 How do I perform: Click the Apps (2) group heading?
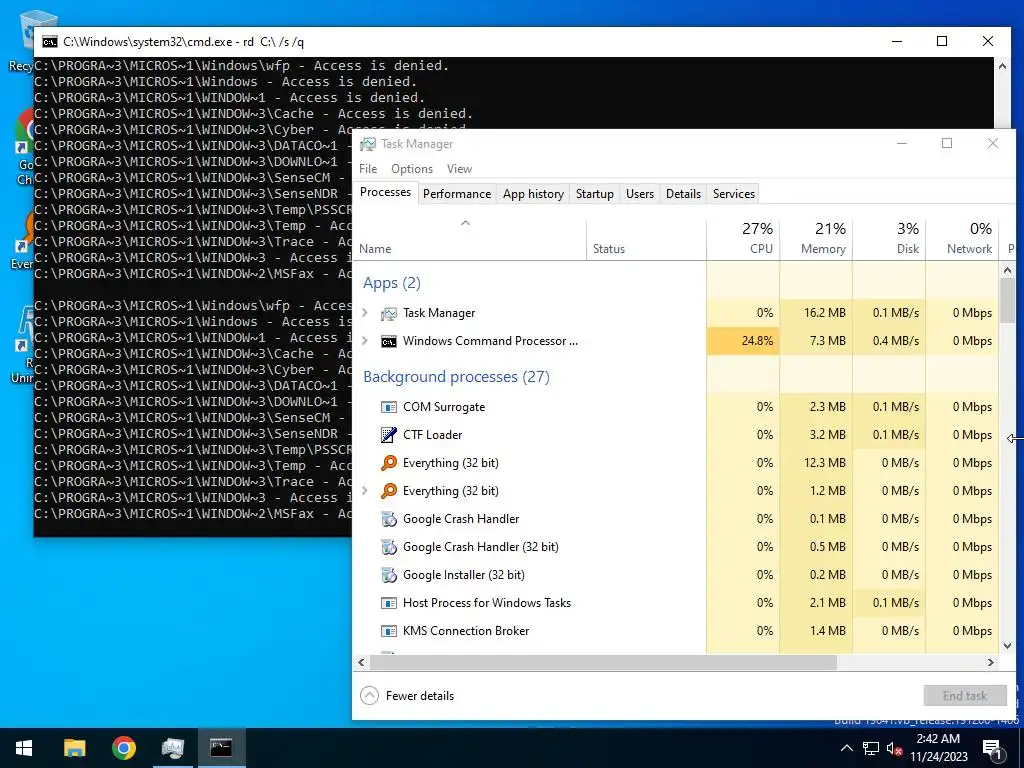pyautogui.click(x=392, y=283)
